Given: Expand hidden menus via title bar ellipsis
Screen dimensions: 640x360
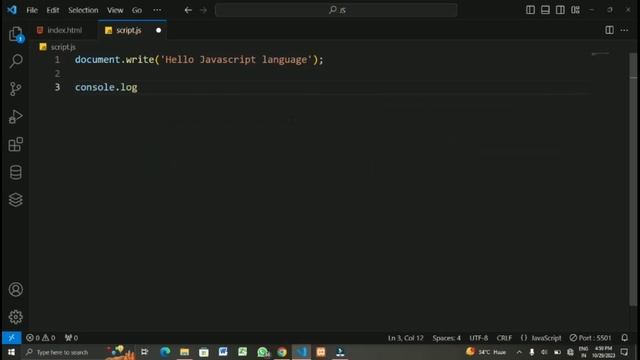Looking at the screenshot, I should [x=157, y=10].
